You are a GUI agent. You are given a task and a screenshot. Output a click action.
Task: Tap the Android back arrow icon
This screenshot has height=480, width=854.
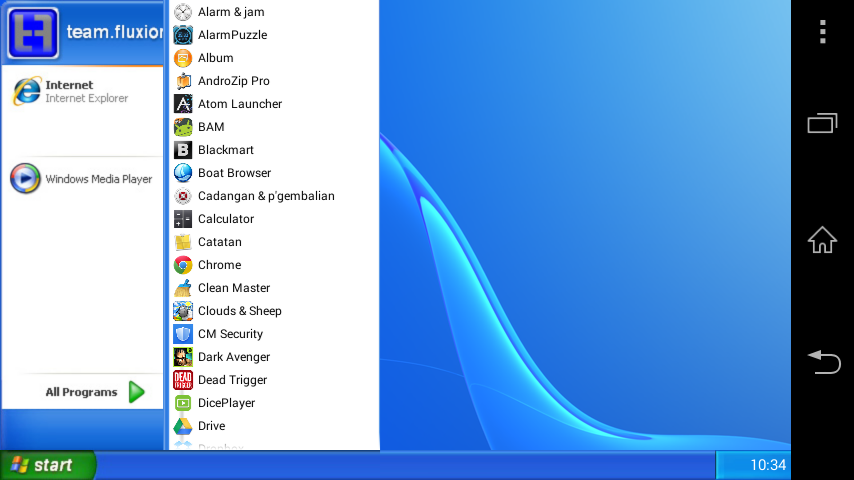[824, 362]
